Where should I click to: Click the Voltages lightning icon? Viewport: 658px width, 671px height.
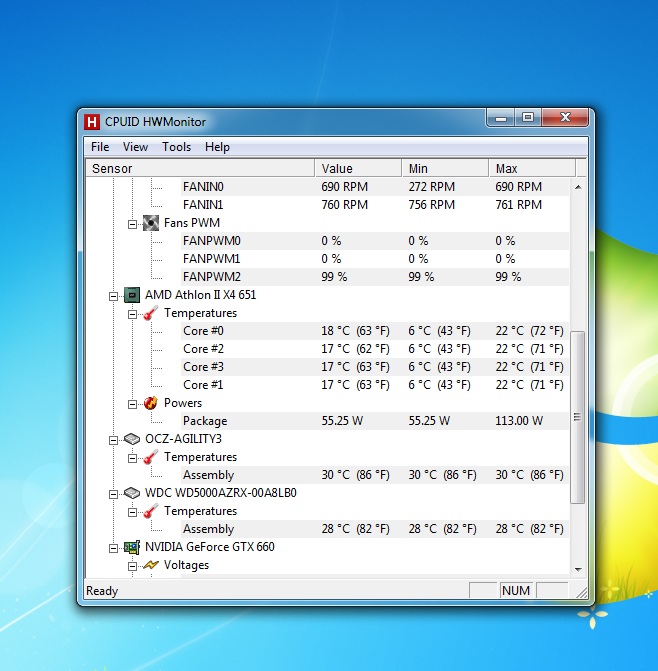point(150,565)
